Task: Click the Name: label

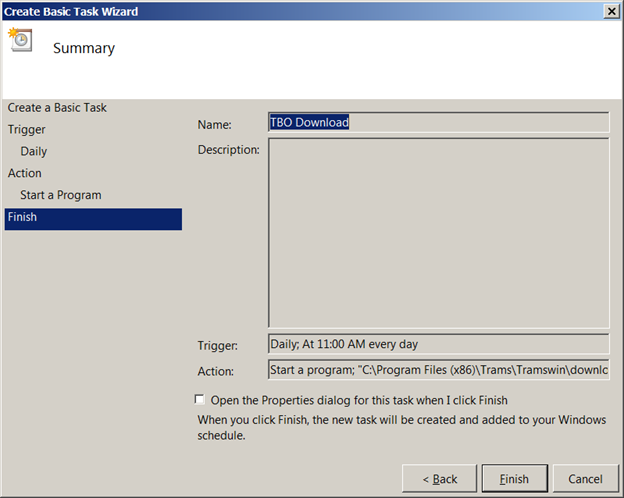Action: 214,125
